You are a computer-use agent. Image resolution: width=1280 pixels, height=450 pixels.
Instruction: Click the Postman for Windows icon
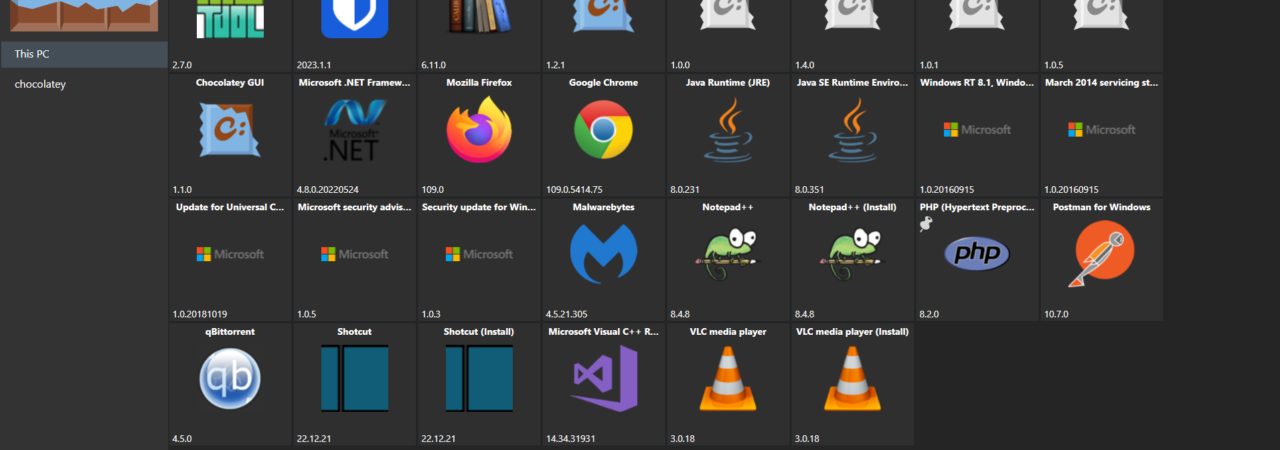point(1101,254)
